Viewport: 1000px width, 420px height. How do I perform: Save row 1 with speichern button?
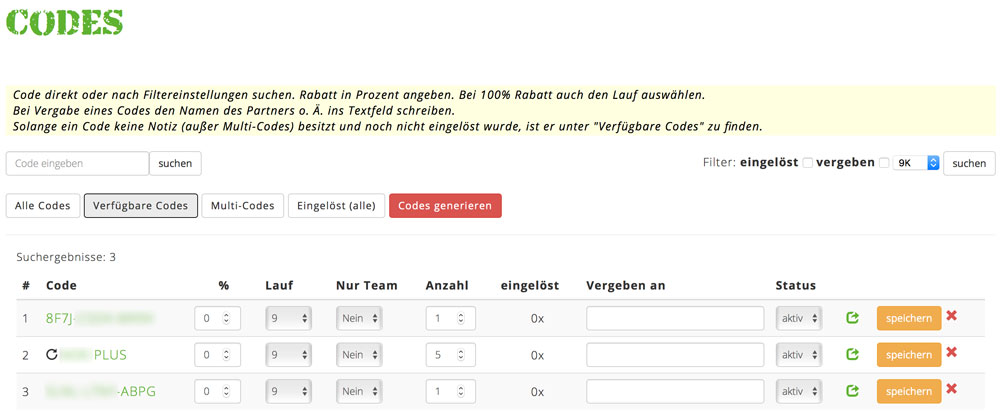(x=908, y=319)
